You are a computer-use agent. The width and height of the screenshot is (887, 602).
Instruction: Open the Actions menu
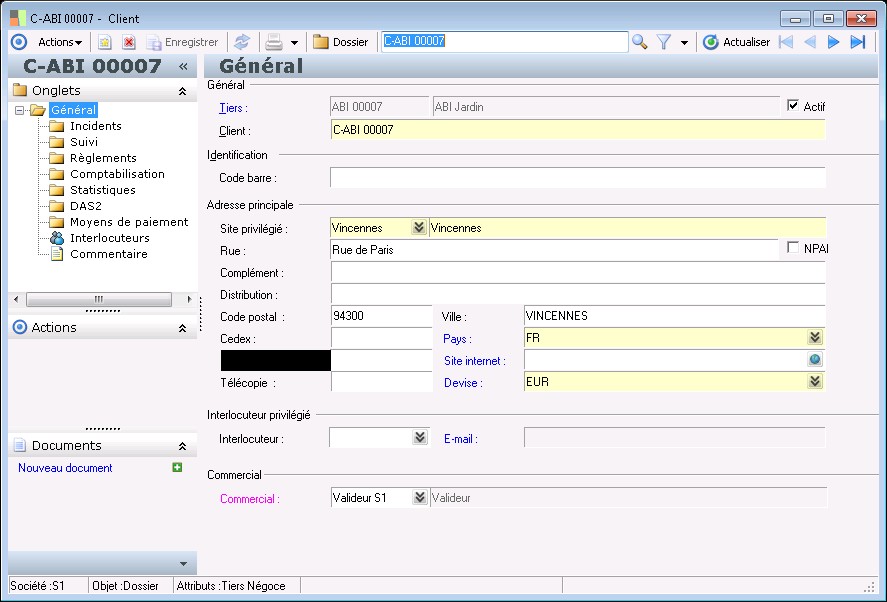click(x=59, y=42)
